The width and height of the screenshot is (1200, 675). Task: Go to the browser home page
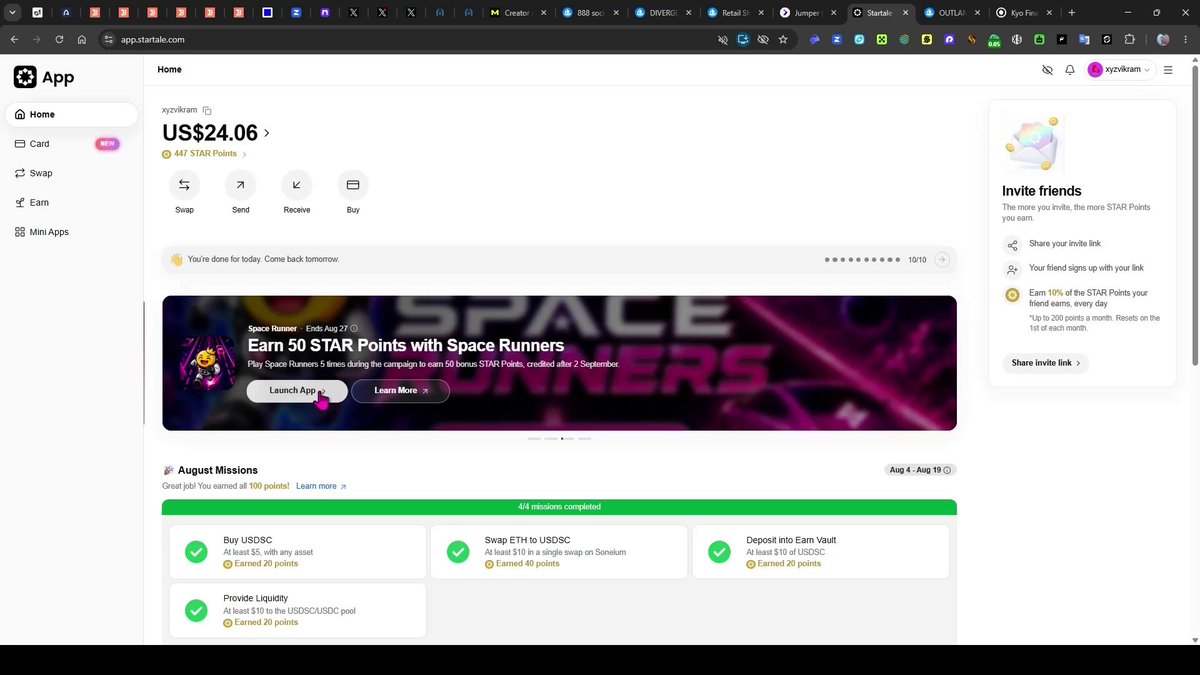82,40
